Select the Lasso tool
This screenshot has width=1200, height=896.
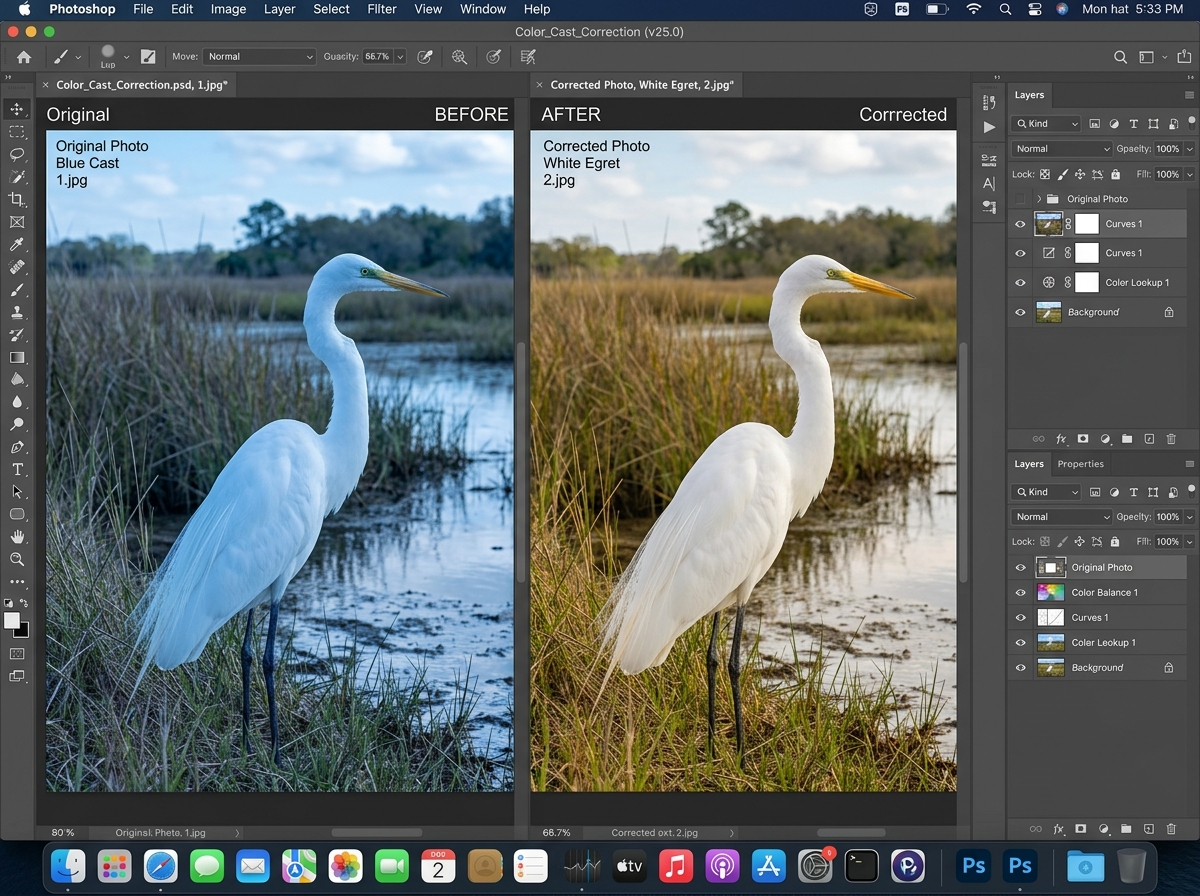pyautogui.click(x=16, y=155)
